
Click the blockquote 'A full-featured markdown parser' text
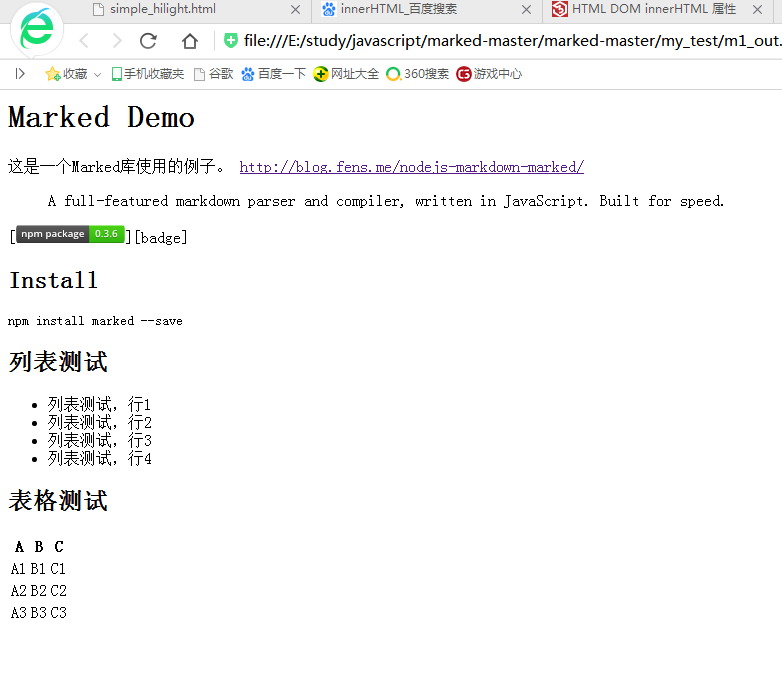point(386,201)
